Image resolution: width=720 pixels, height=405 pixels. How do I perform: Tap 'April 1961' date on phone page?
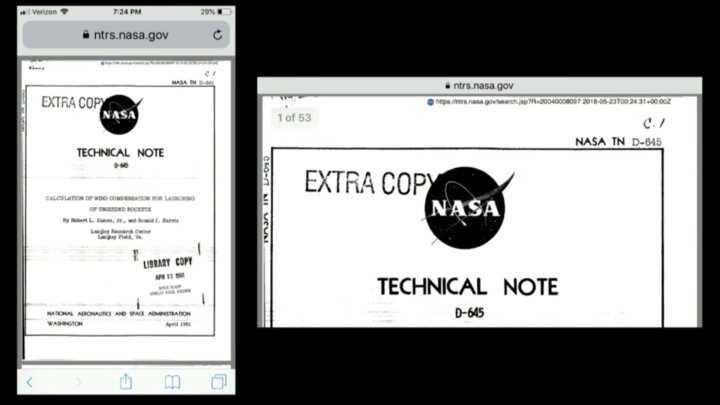coord(178,324)
